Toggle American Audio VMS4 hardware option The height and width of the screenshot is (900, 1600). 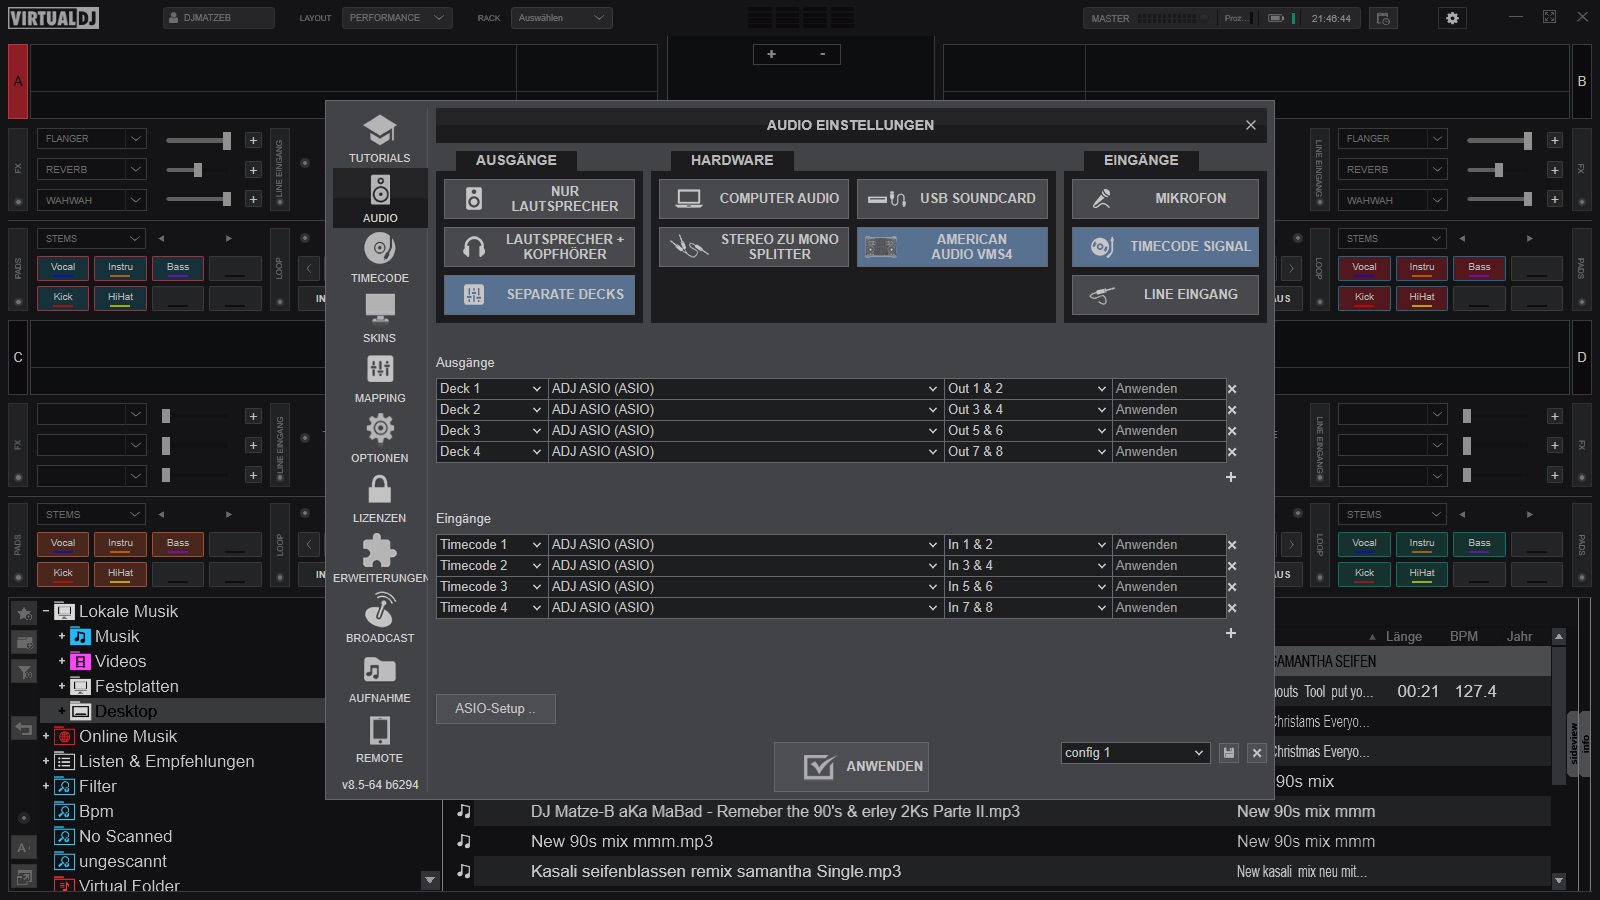(x=952, y=246)
